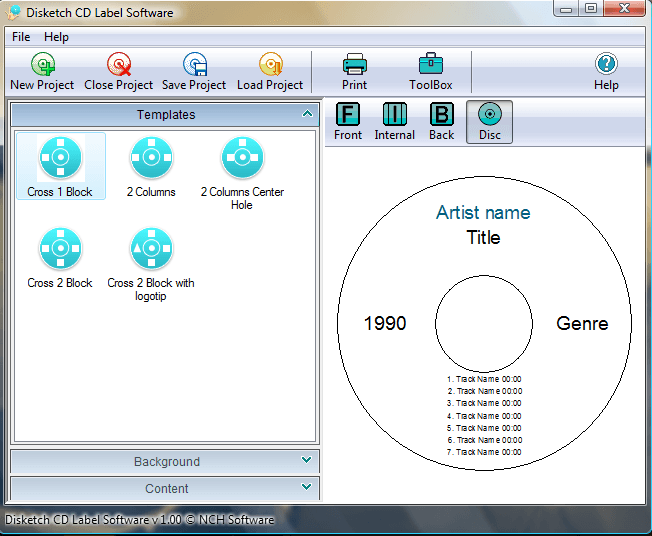
Task: Select the '1990' year text on disc
Action: [385, 323]
